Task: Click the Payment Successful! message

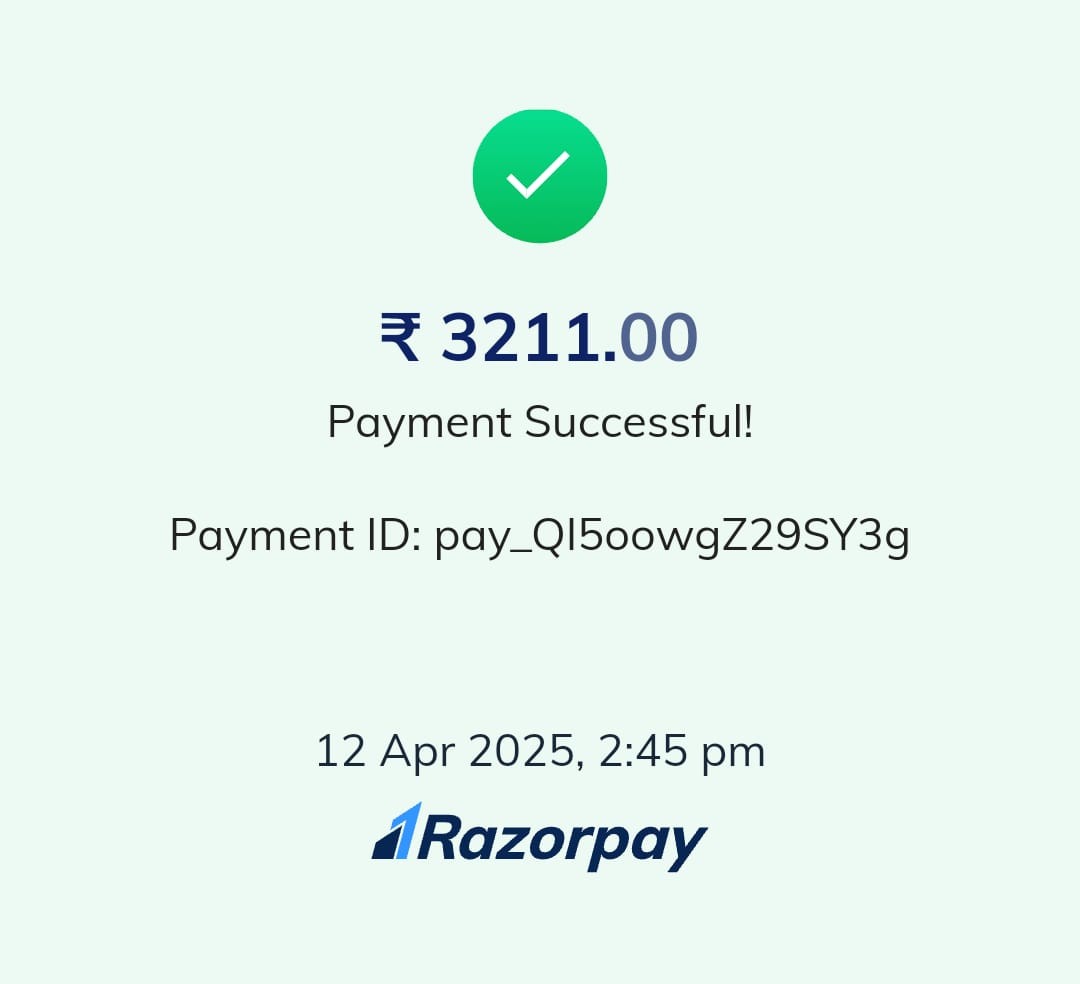Action: pyautogui.click(x=541, y=421)
